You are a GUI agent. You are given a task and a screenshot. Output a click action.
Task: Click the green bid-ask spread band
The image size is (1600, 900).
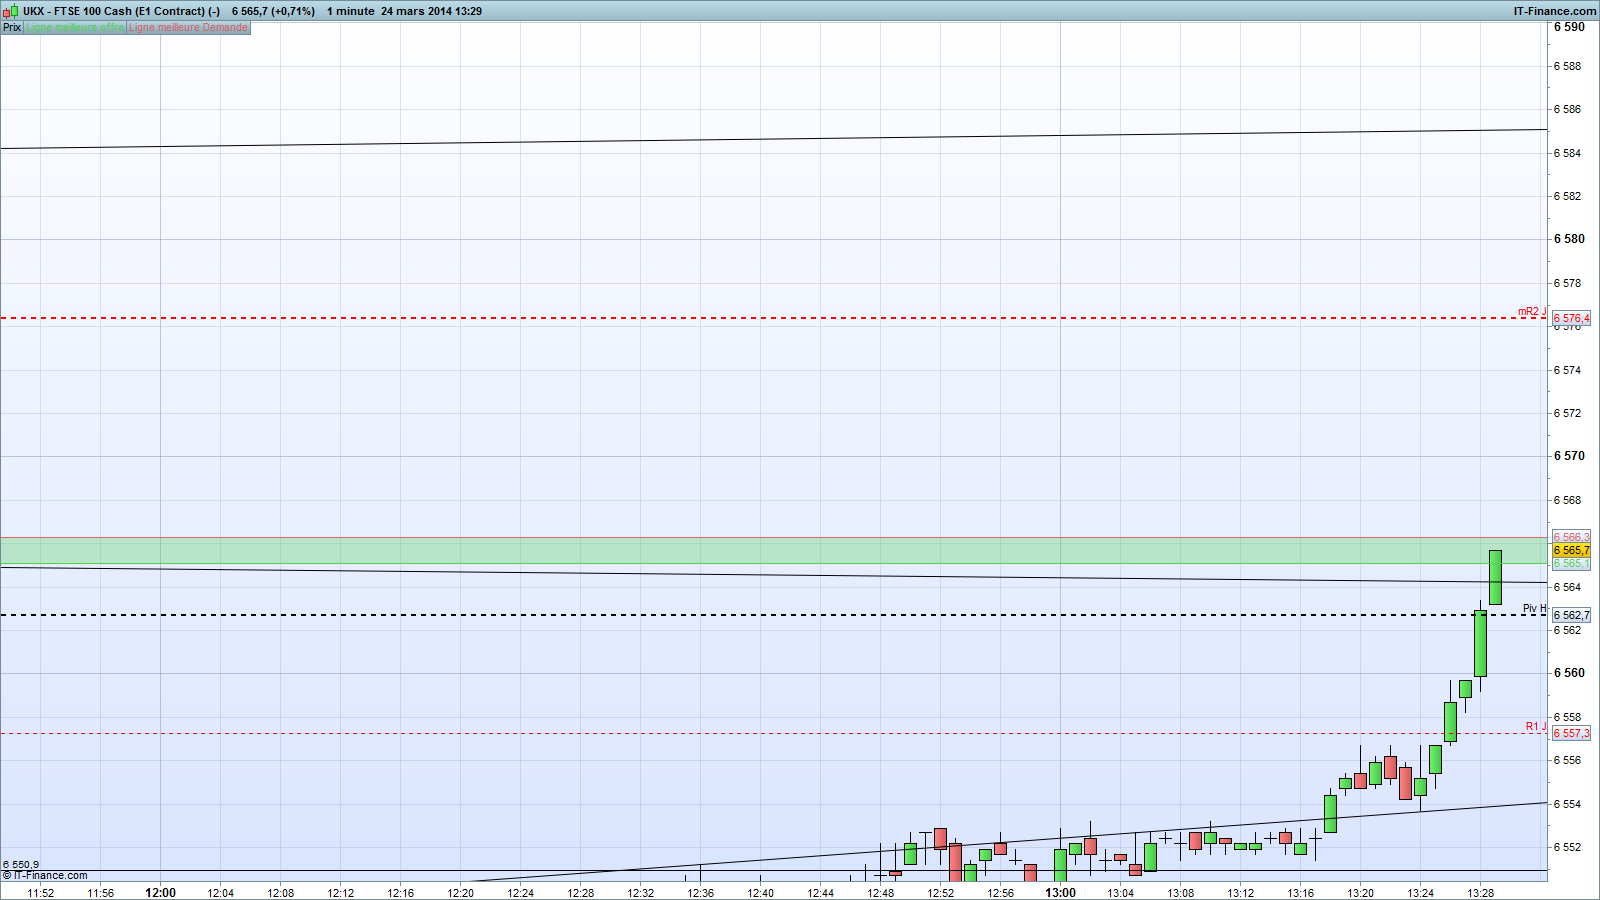click(773, 550)
